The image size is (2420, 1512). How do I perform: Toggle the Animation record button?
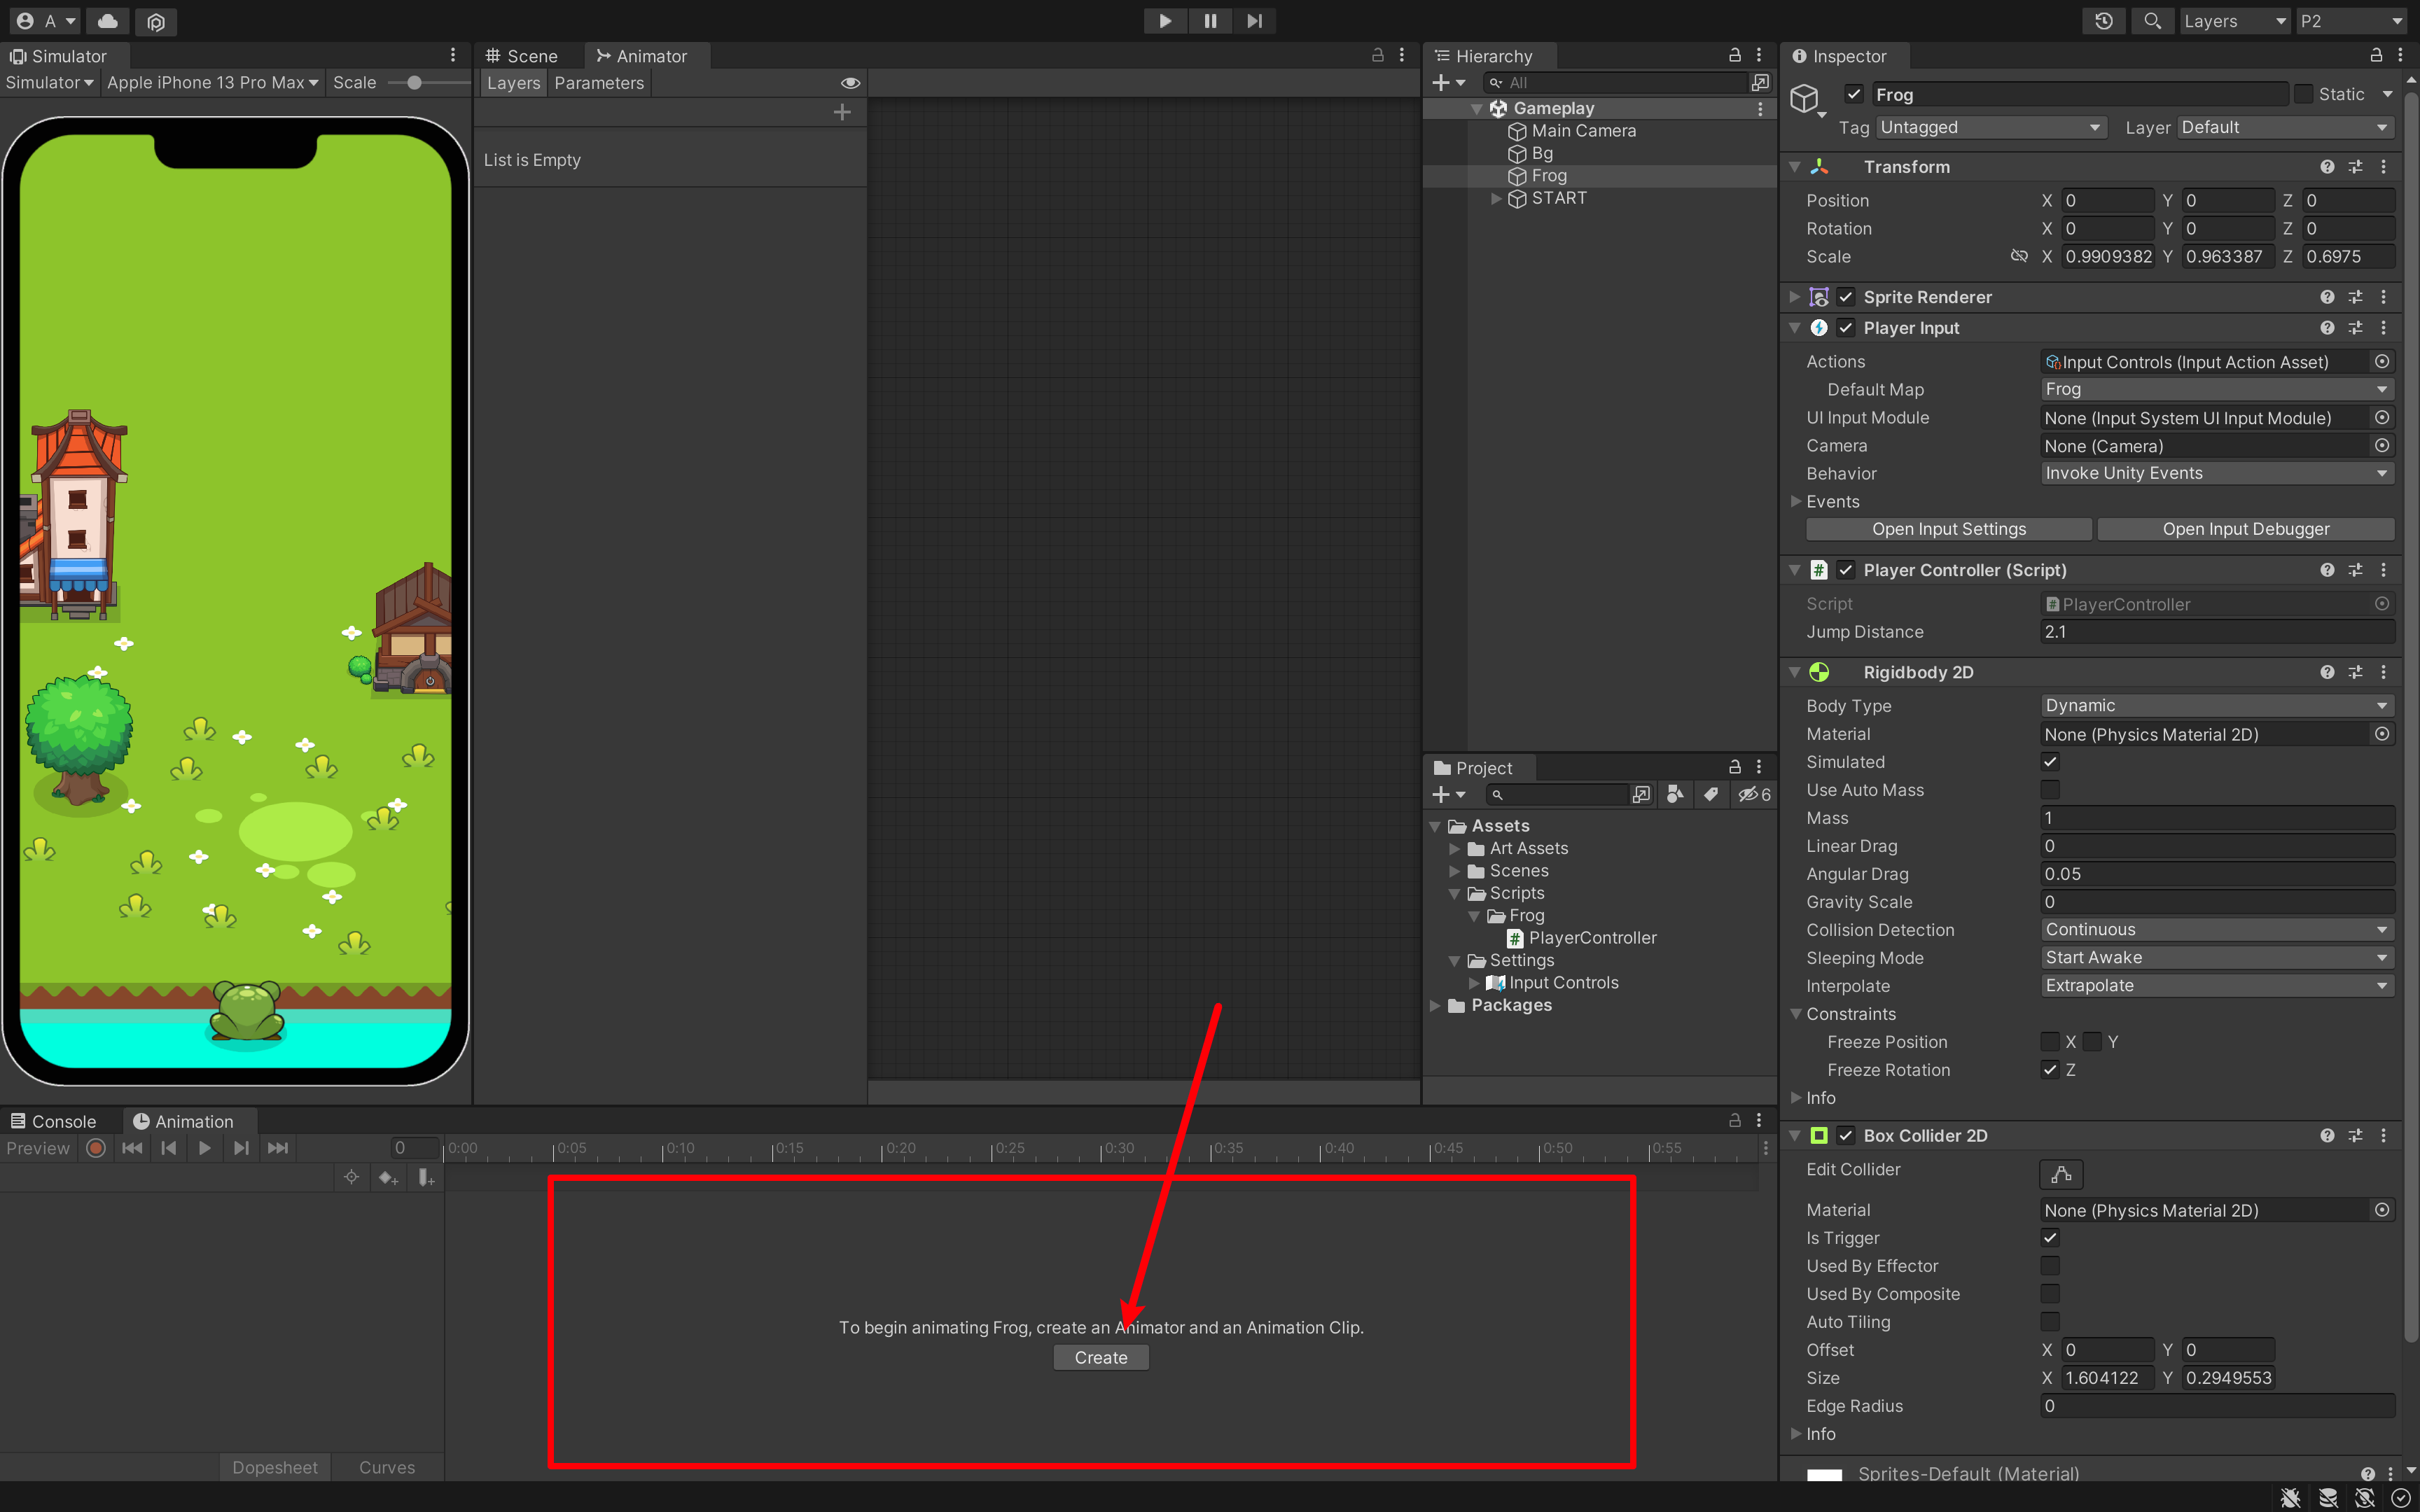pyautogui.click(x=96, y=1148)
